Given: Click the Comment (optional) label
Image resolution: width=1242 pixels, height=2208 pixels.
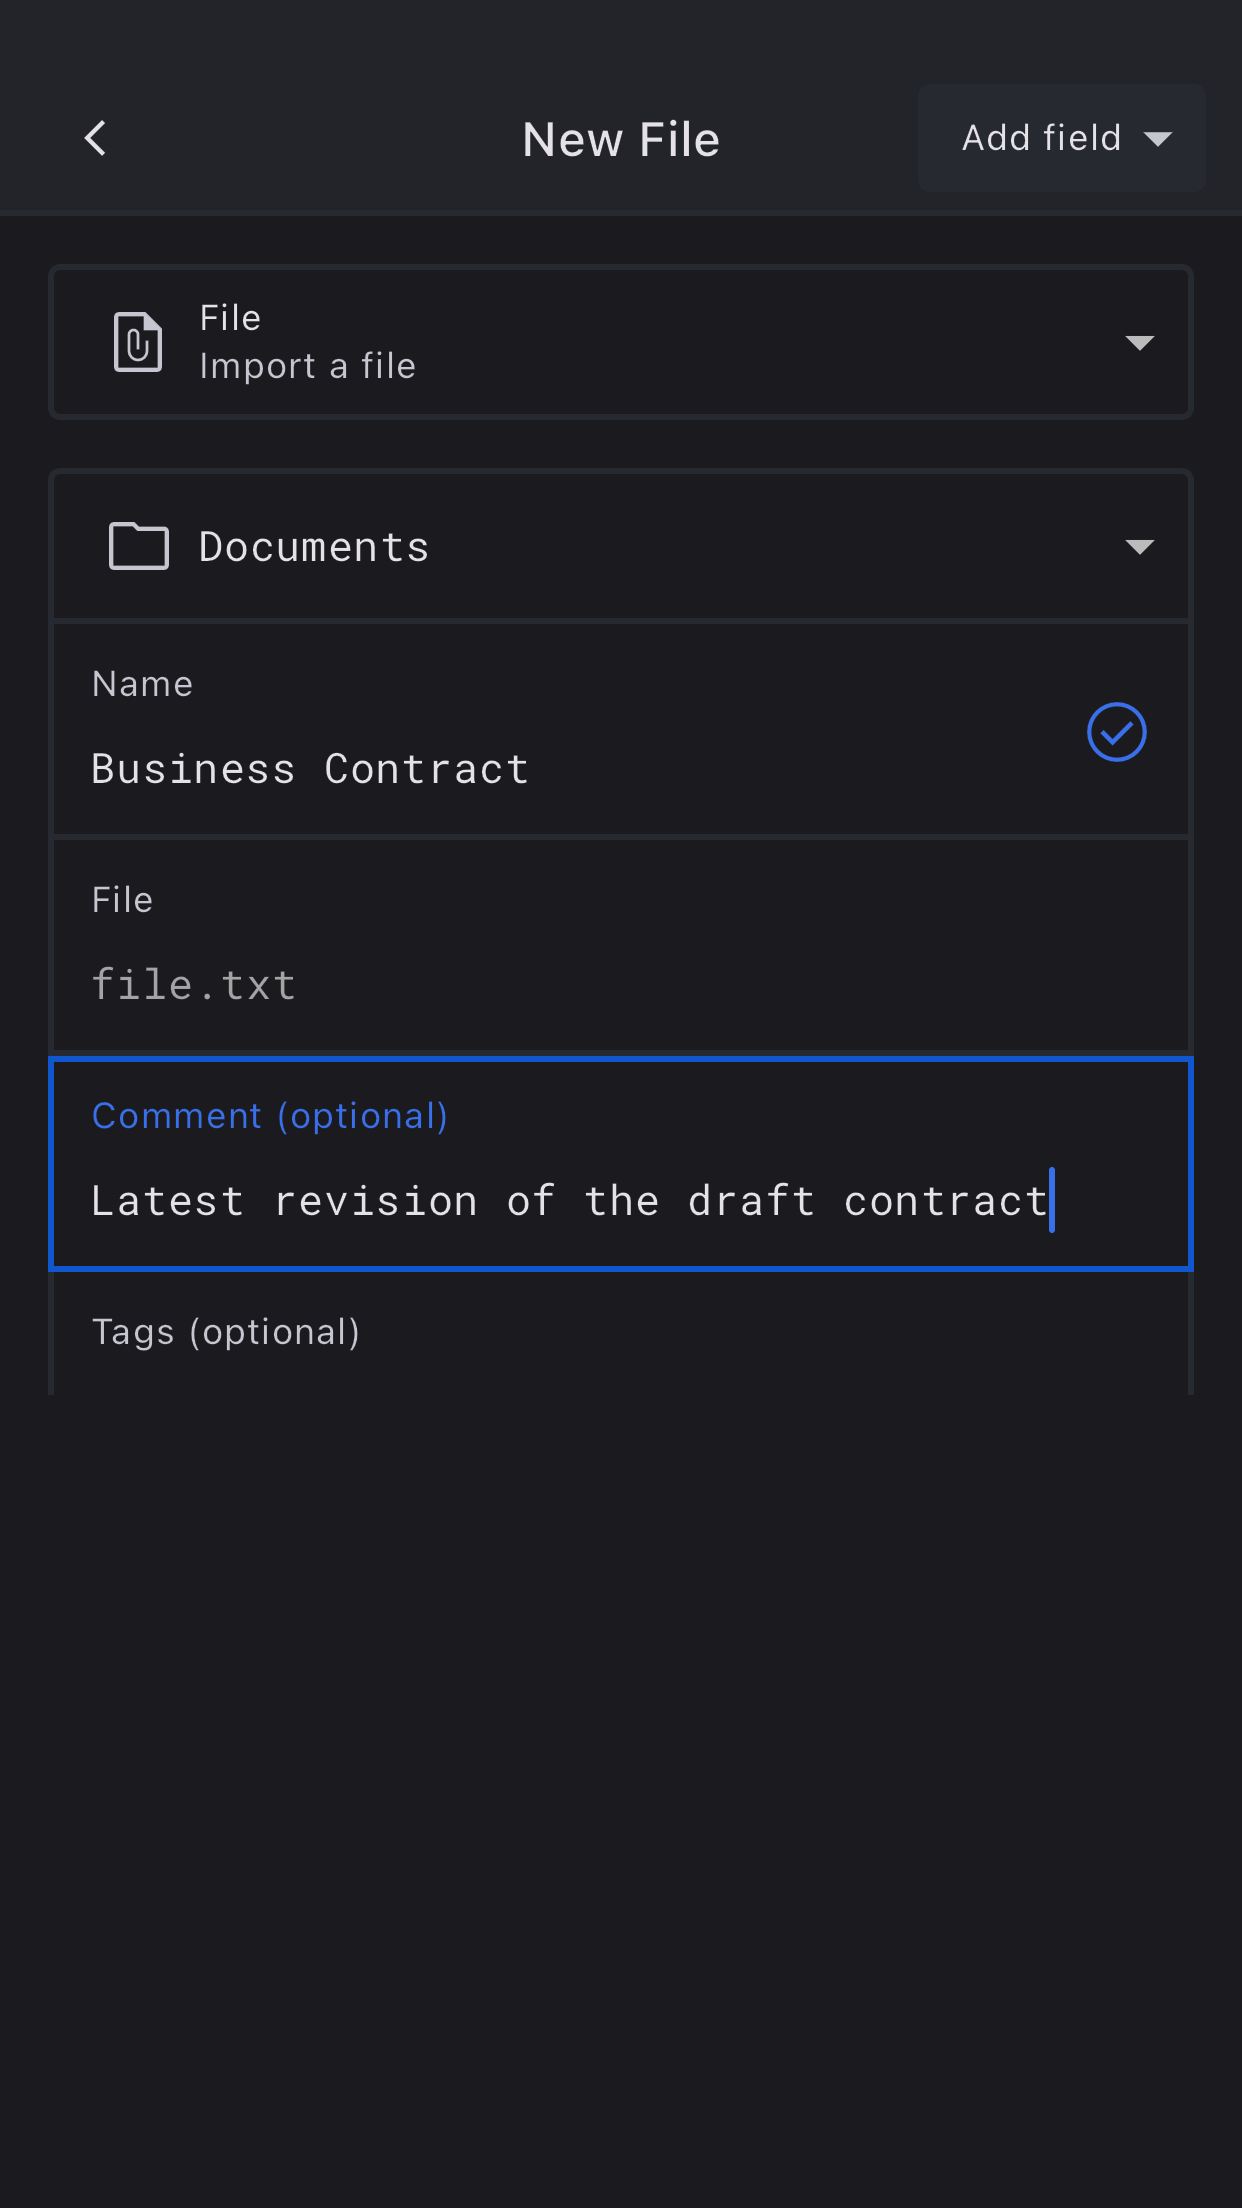Looking at the screenshot, I should click(270, 1116).
